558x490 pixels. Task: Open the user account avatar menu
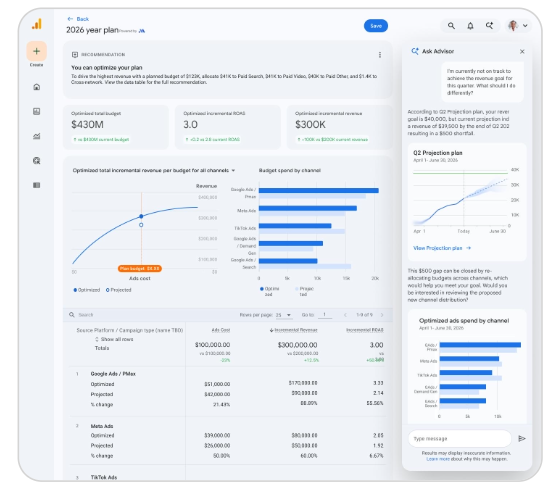[518, 26]
